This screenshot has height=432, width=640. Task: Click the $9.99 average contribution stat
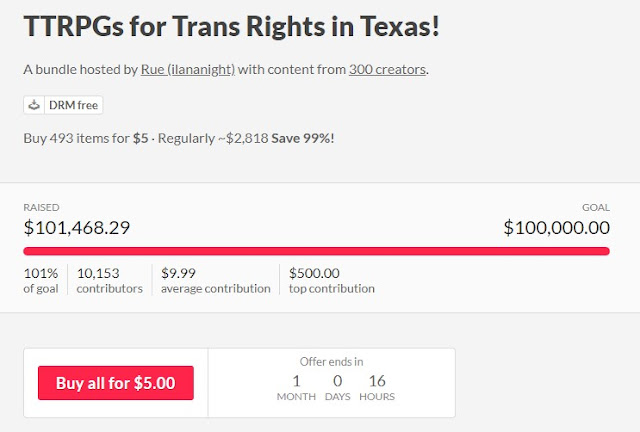[215, 280]
